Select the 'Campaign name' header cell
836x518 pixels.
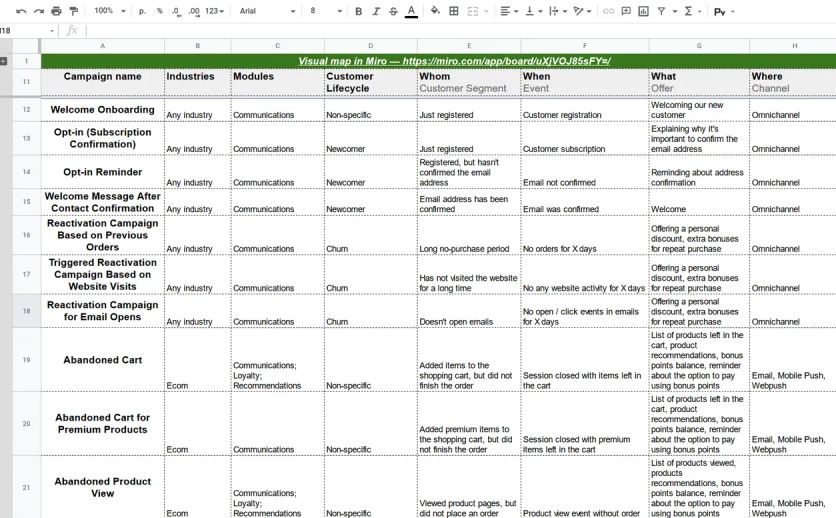(102, 82)
